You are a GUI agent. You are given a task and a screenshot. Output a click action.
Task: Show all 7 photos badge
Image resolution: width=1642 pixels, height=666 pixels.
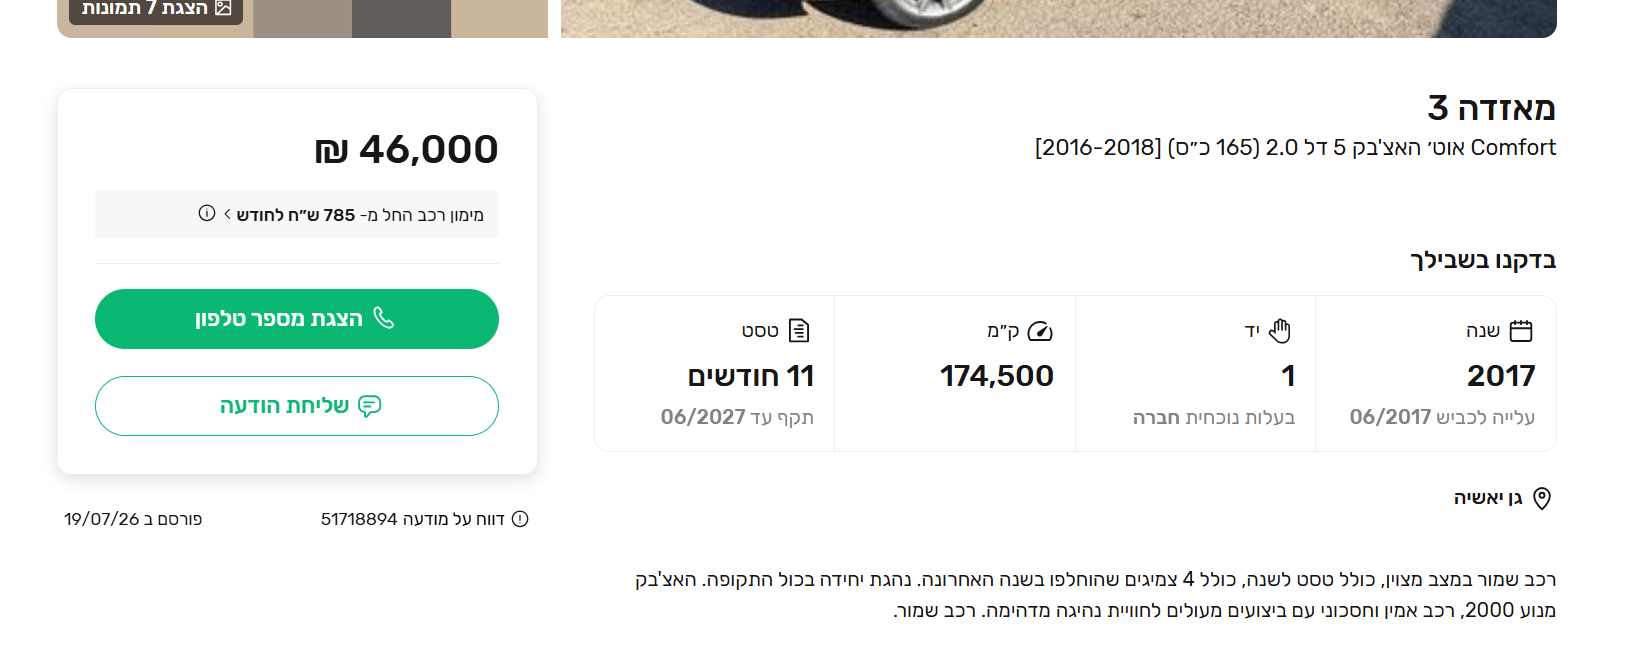point(156,9)
